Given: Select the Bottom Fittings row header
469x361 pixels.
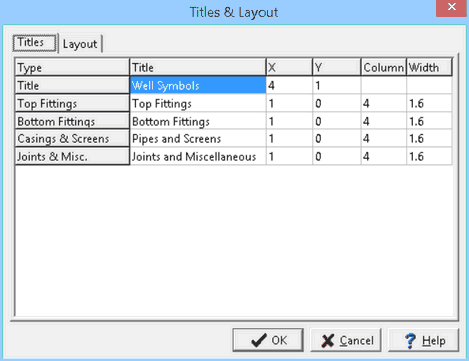Looking at the screenshot, I should point(72,121).
